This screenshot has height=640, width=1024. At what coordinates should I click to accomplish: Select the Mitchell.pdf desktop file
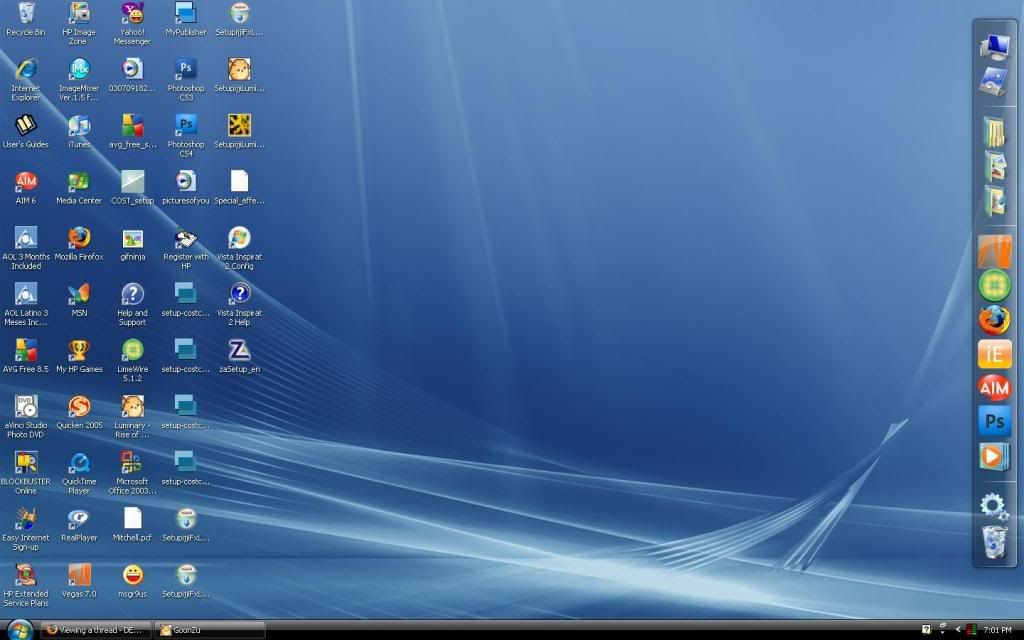tap(133, 524)
